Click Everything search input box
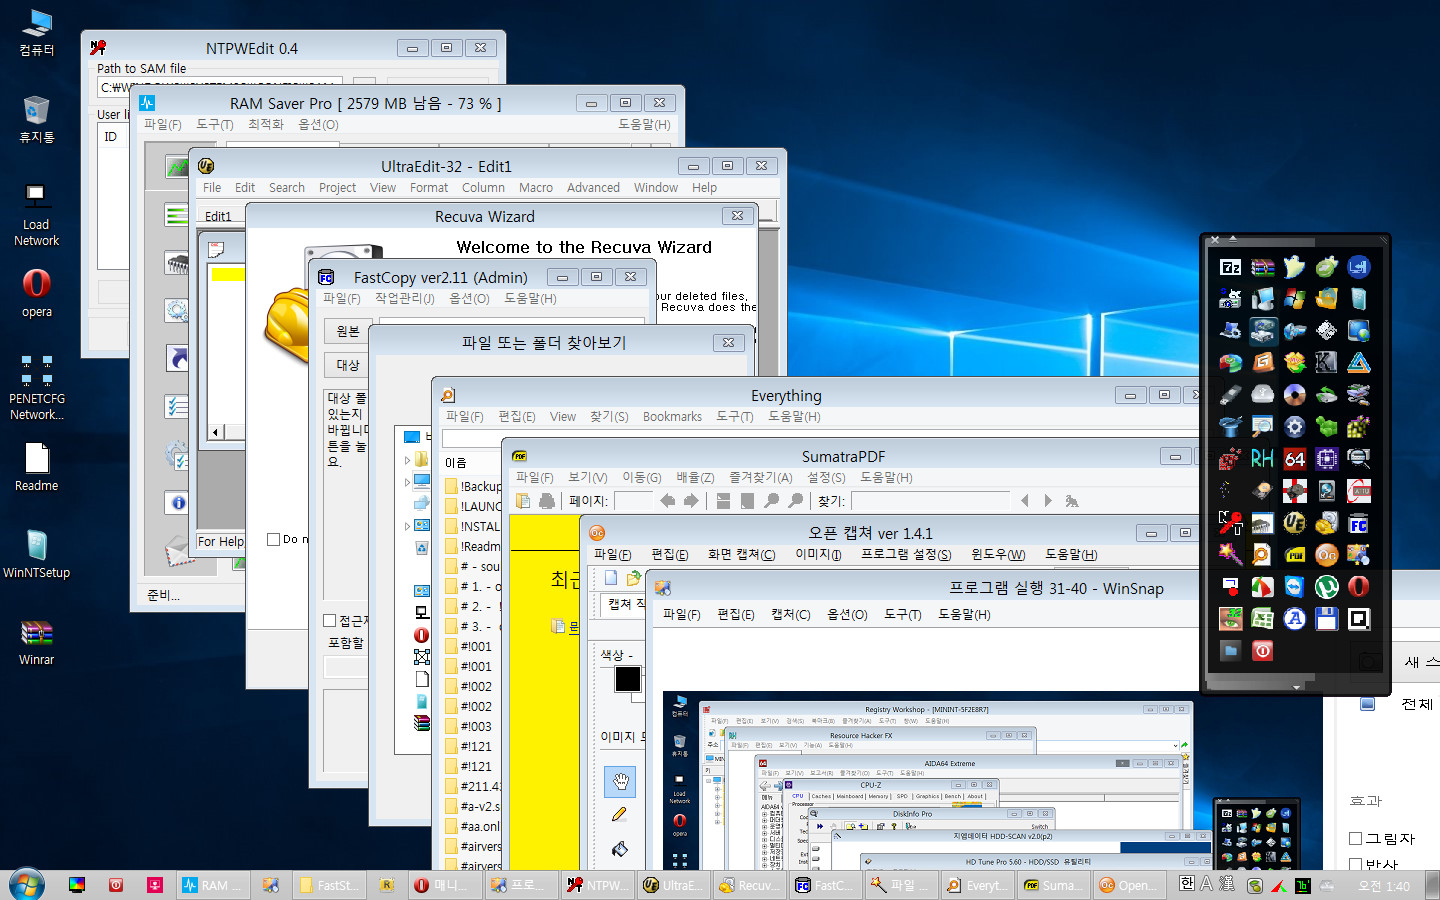This screenshot has height=900, width=1440. coord(820,439)
